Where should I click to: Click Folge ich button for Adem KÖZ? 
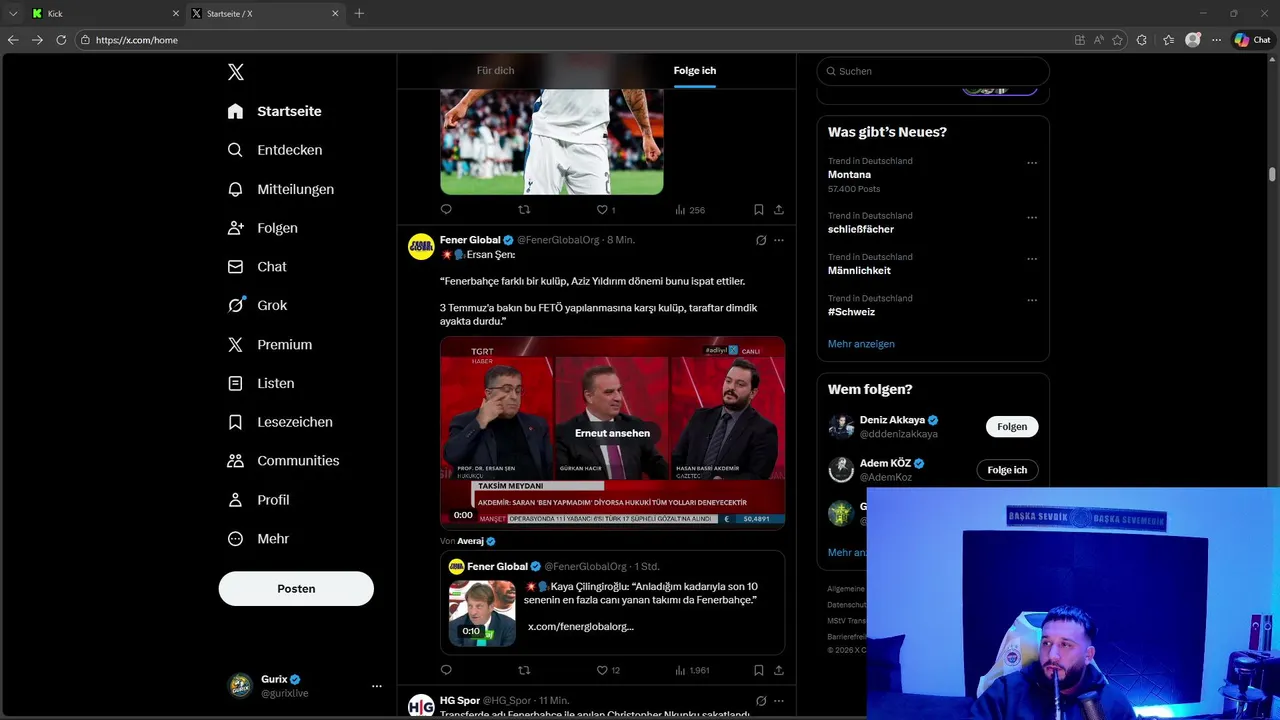[x=1007, y=470]
